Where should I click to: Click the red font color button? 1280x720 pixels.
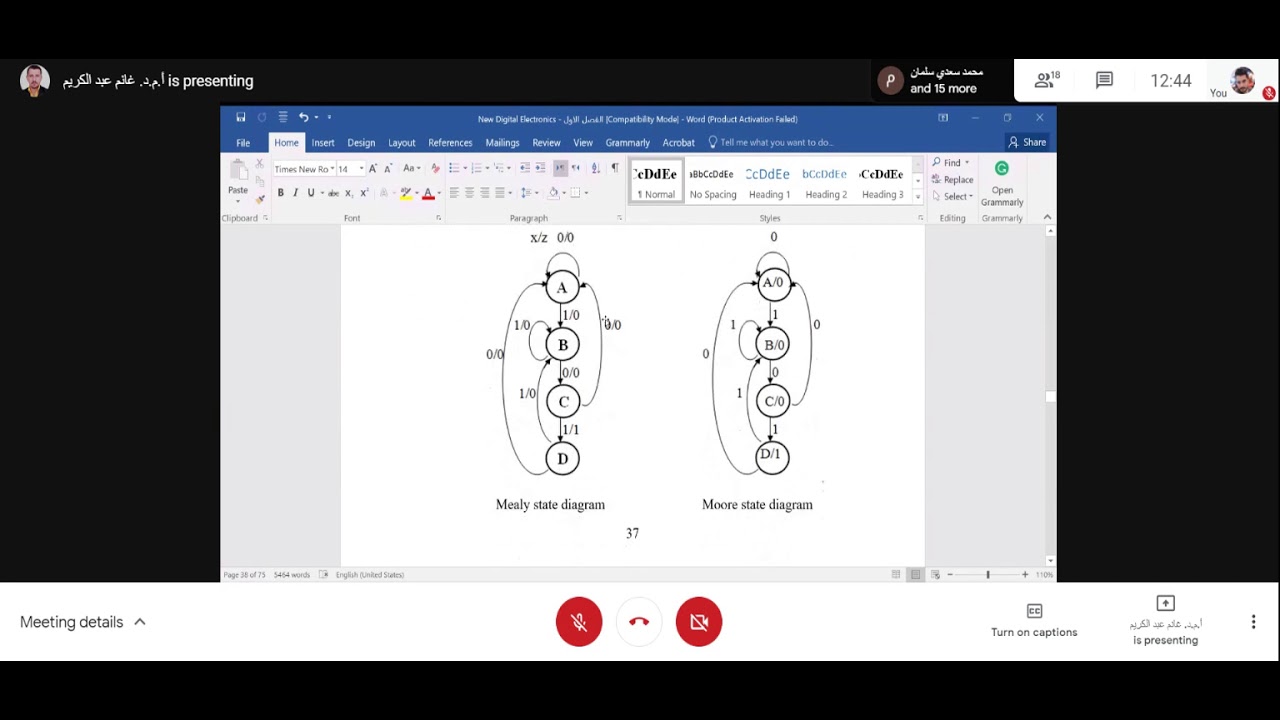[x=428, y=193]
